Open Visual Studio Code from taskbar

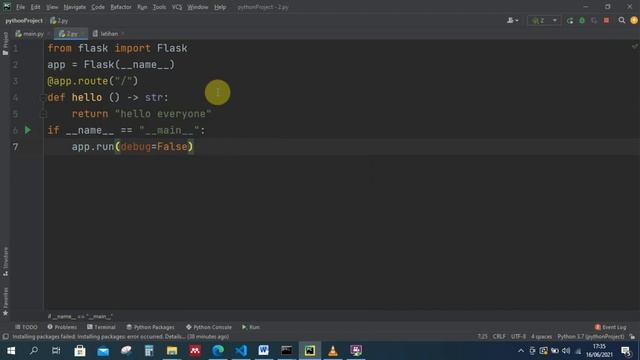[x=241, y=351]
